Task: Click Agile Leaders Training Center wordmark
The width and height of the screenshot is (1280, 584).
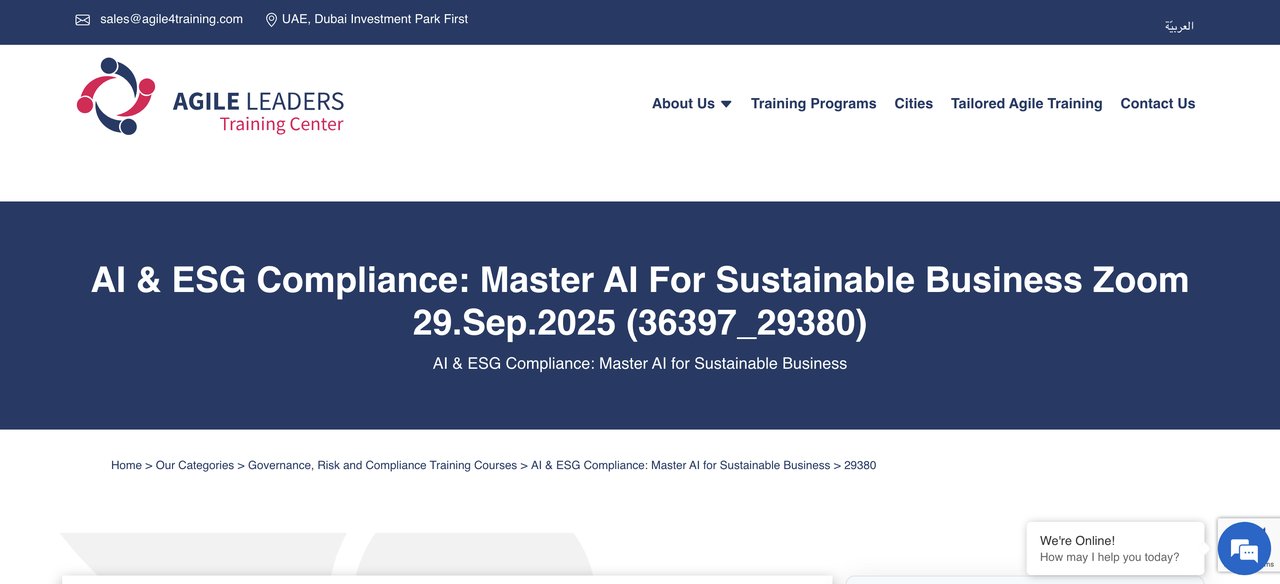Action: pos(258,111)
